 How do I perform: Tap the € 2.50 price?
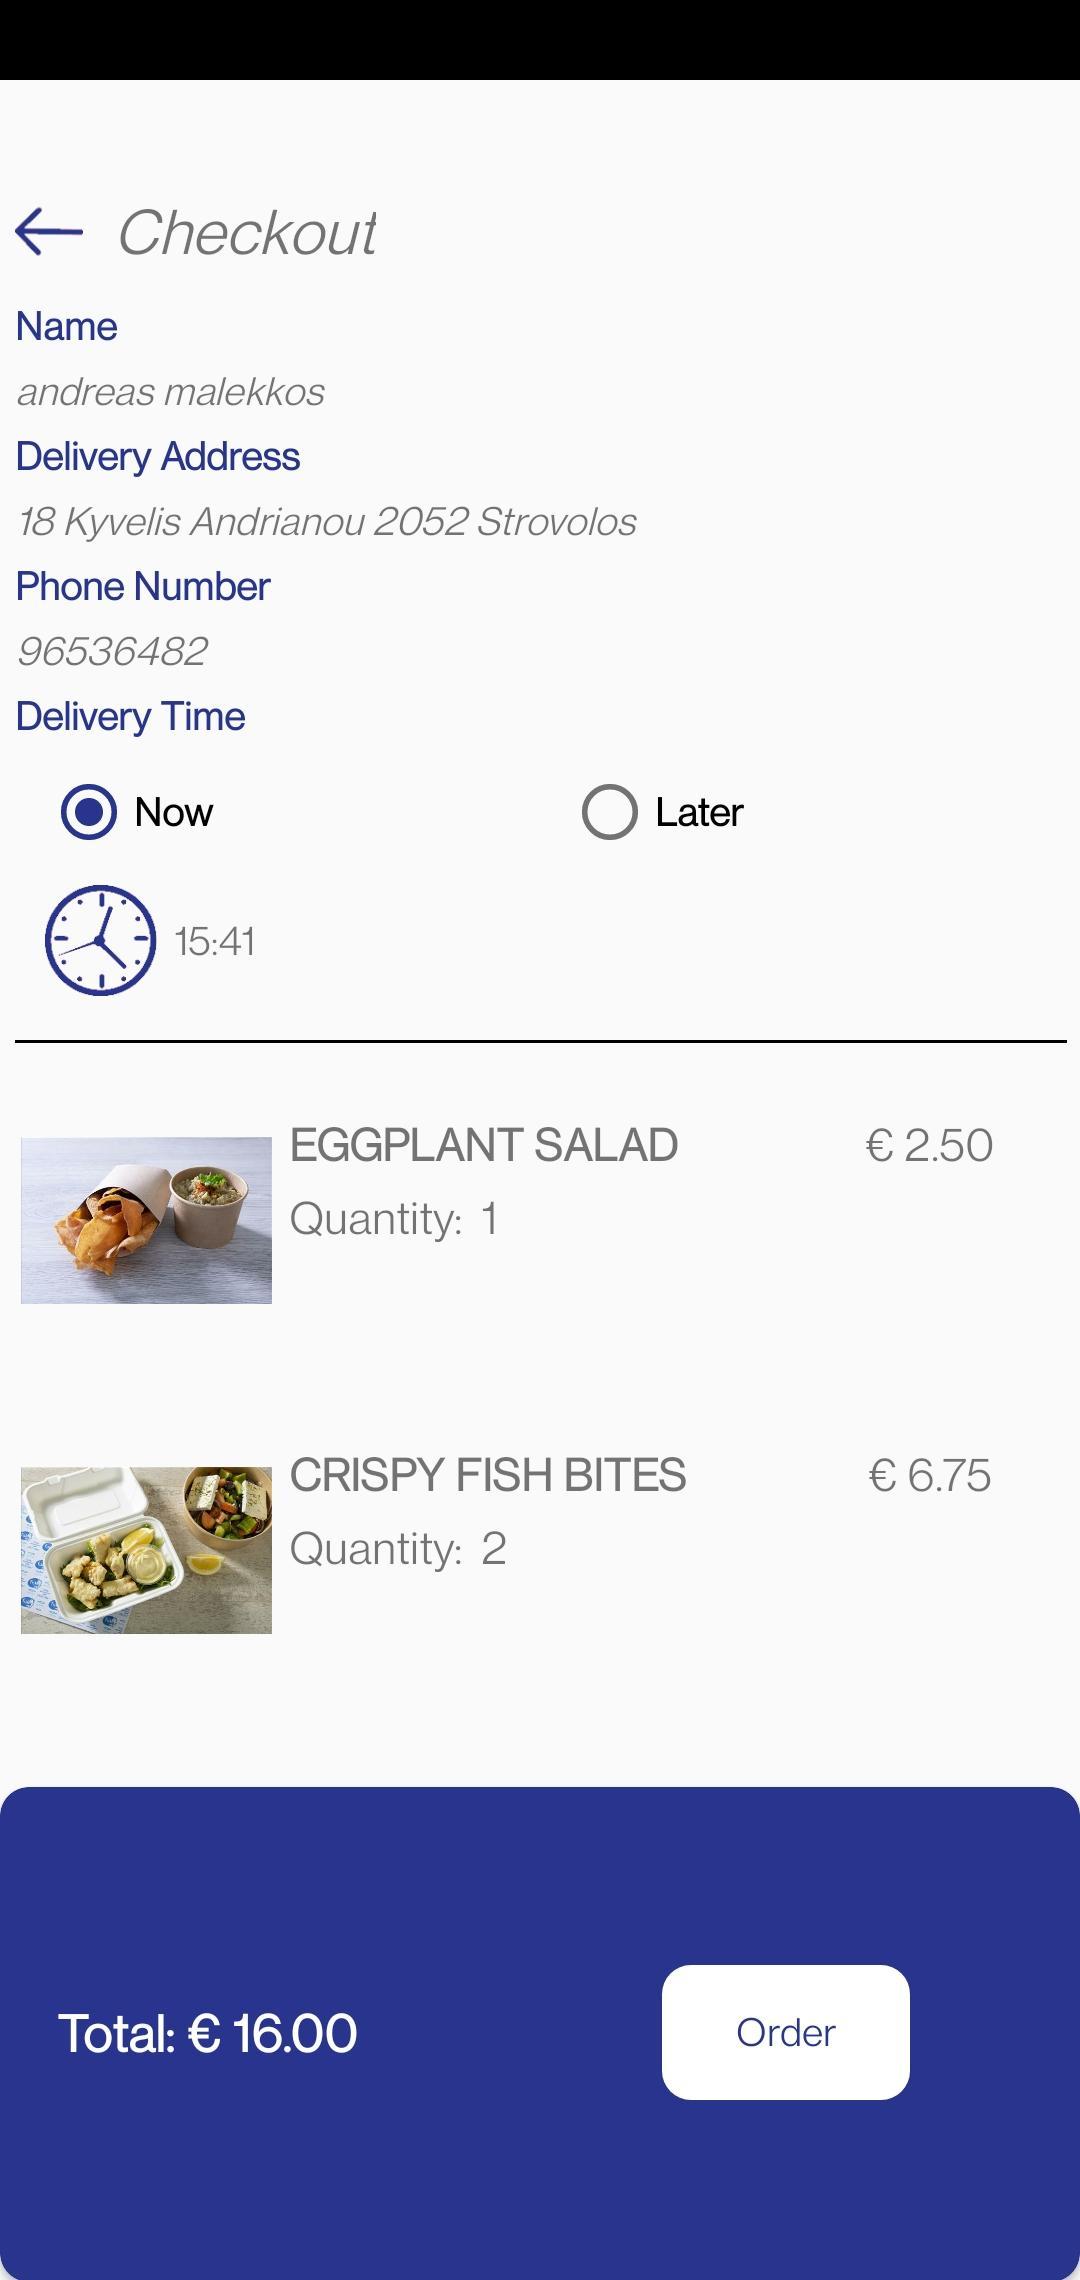929,1146
